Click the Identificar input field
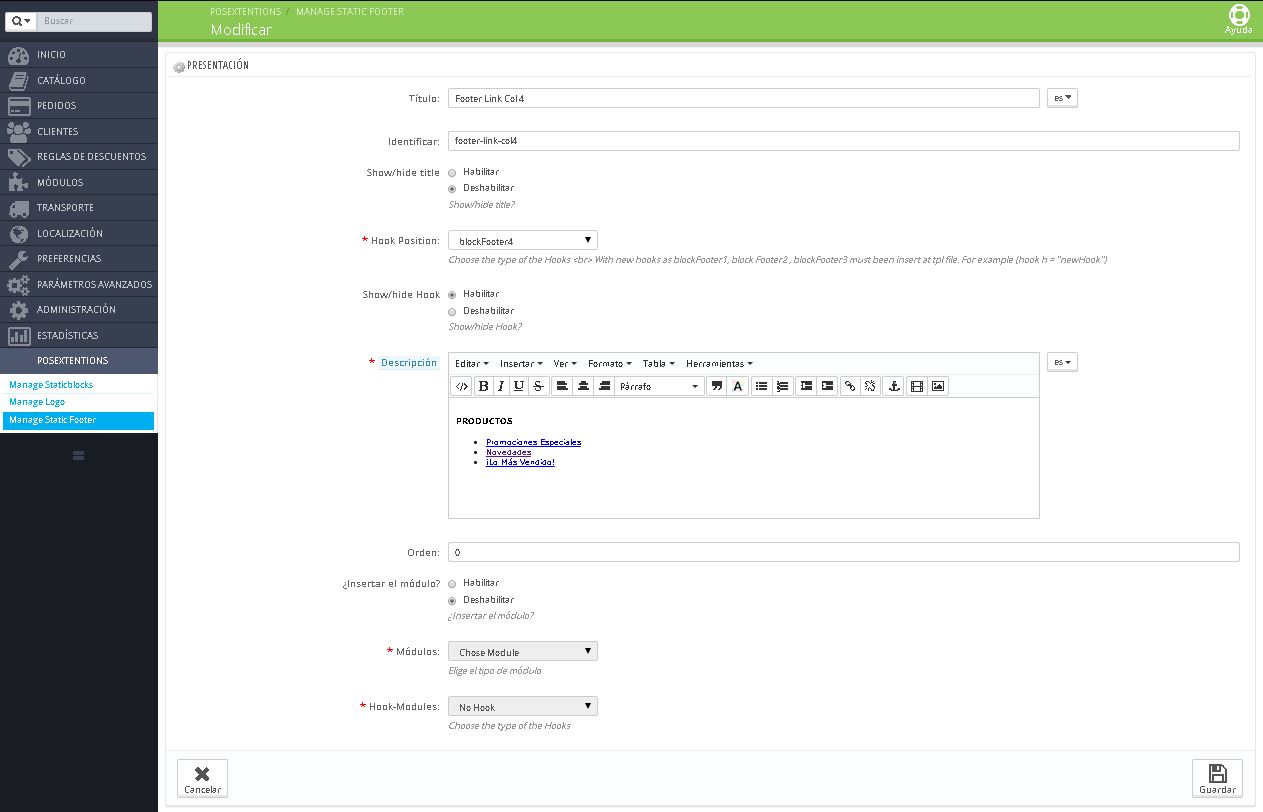 844,141
